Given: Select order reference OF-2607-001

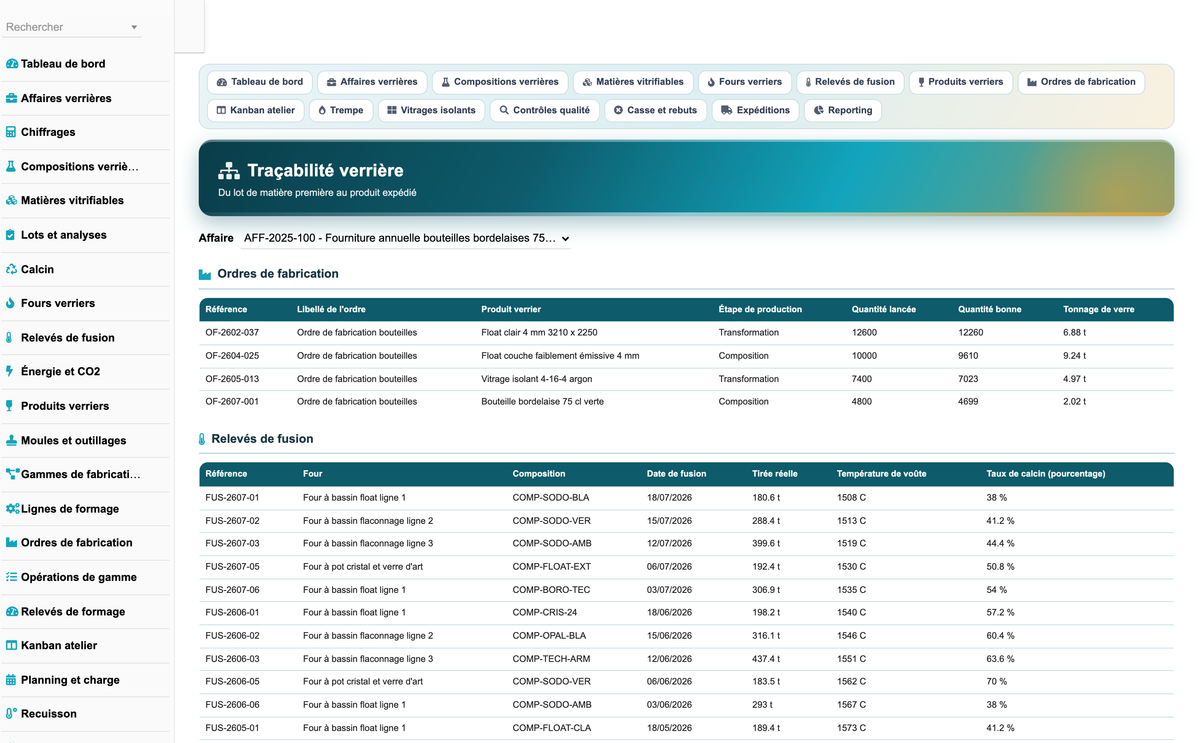Looking at the screenshot, I should tap(232, 402).
